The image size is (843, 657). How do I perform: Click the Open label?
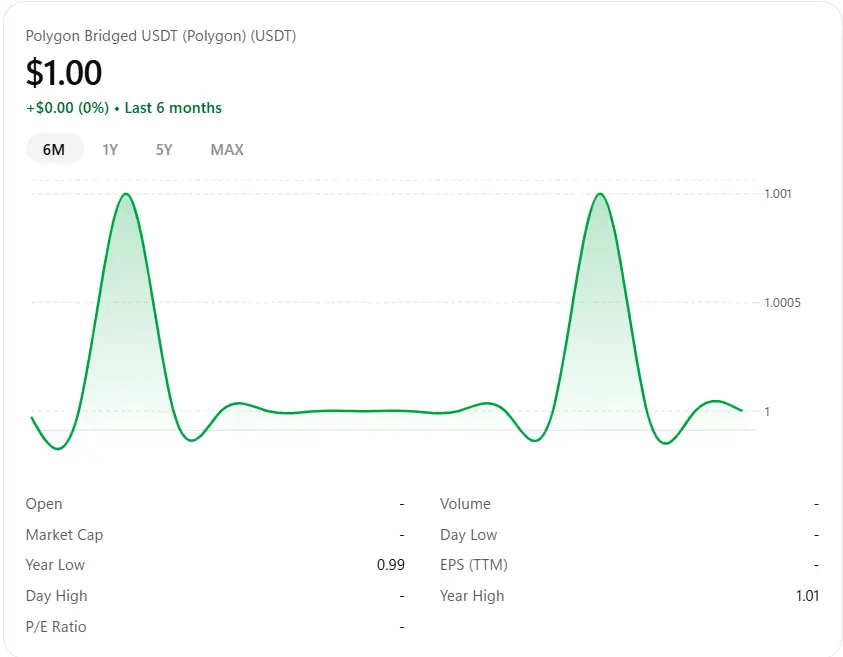click(44, 504)
